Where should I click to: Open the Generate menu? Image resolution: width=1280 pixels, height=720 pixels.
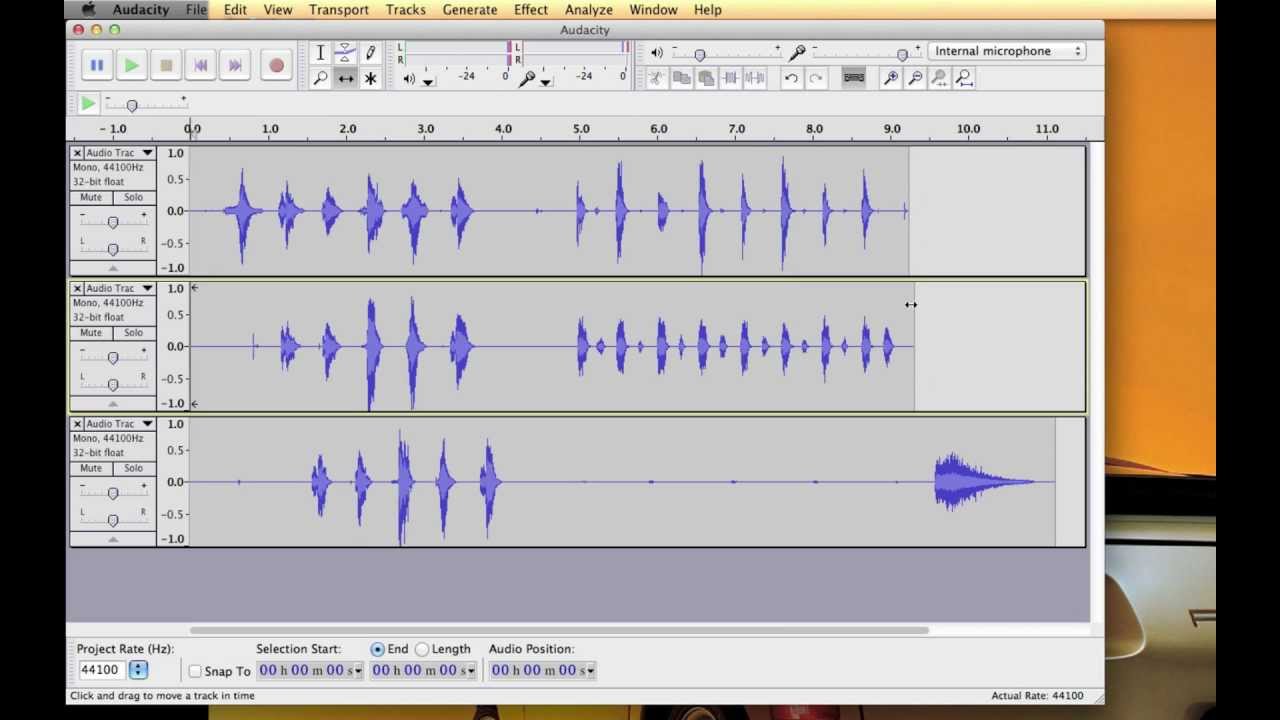(470, 10)
